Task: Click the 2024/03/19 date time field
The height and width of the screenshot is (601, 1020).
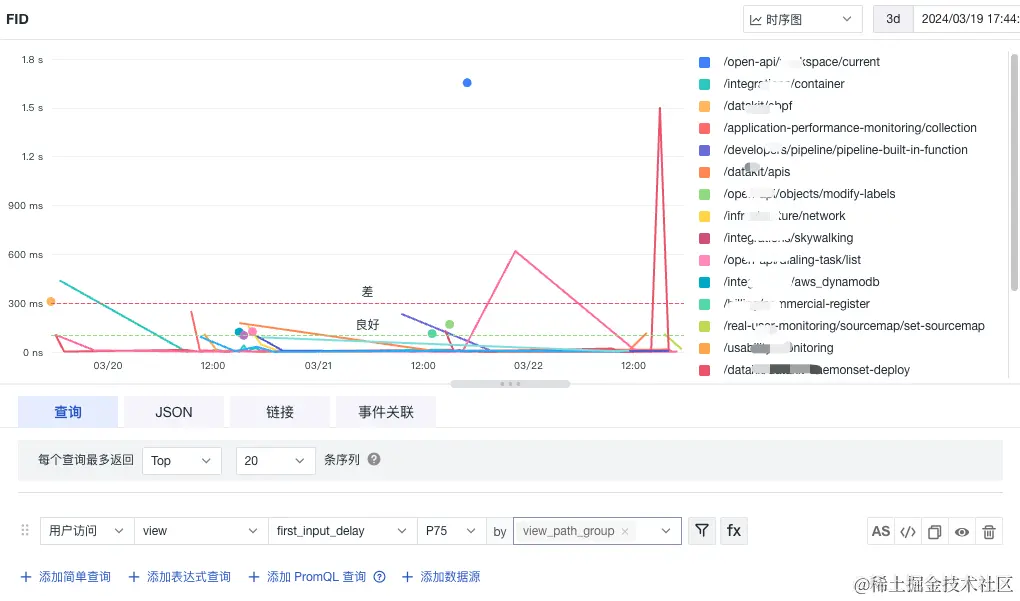Action: 967,19
